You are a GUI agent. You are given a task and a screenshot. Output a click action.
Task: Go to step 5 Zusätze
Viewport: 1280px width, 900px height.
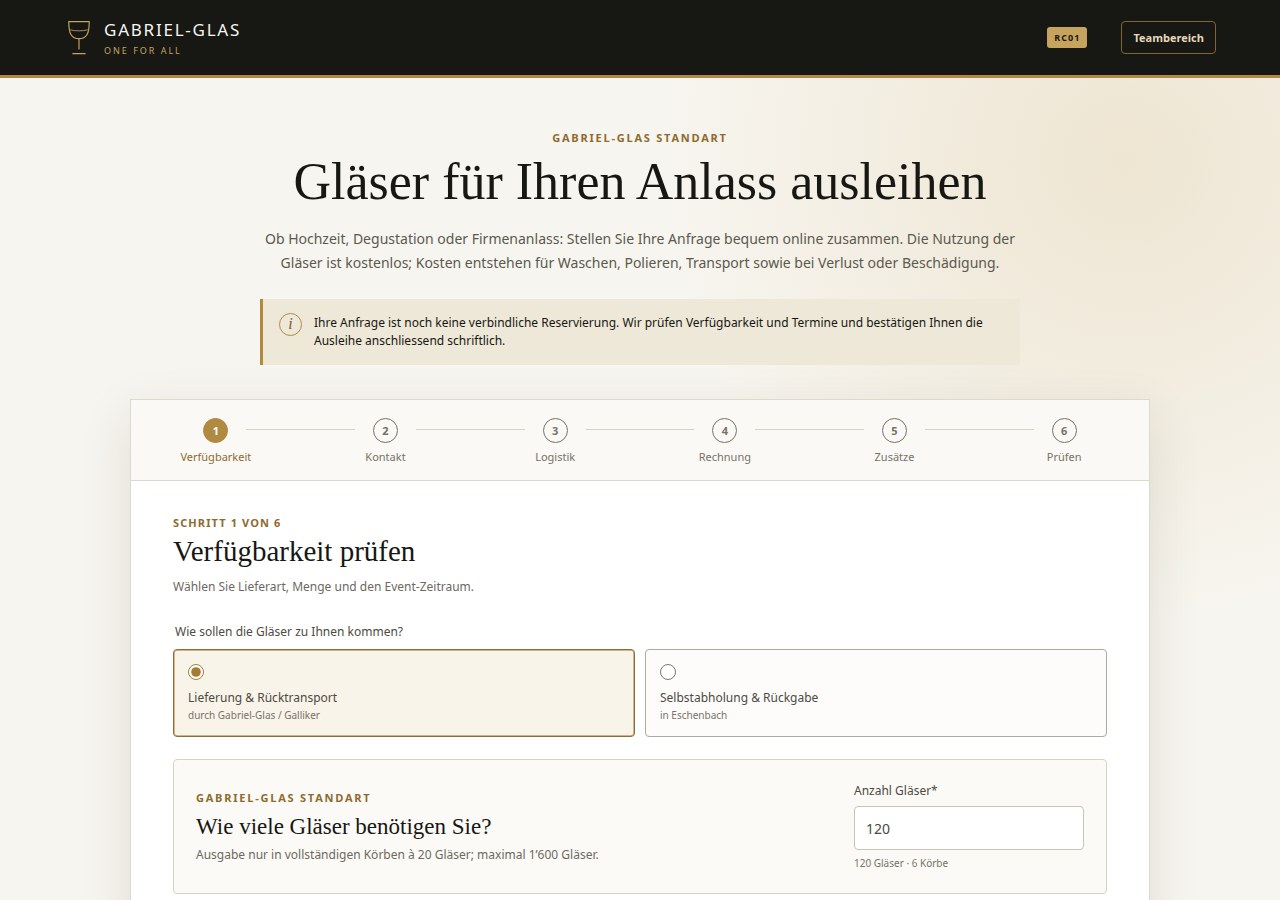[894, 441]
